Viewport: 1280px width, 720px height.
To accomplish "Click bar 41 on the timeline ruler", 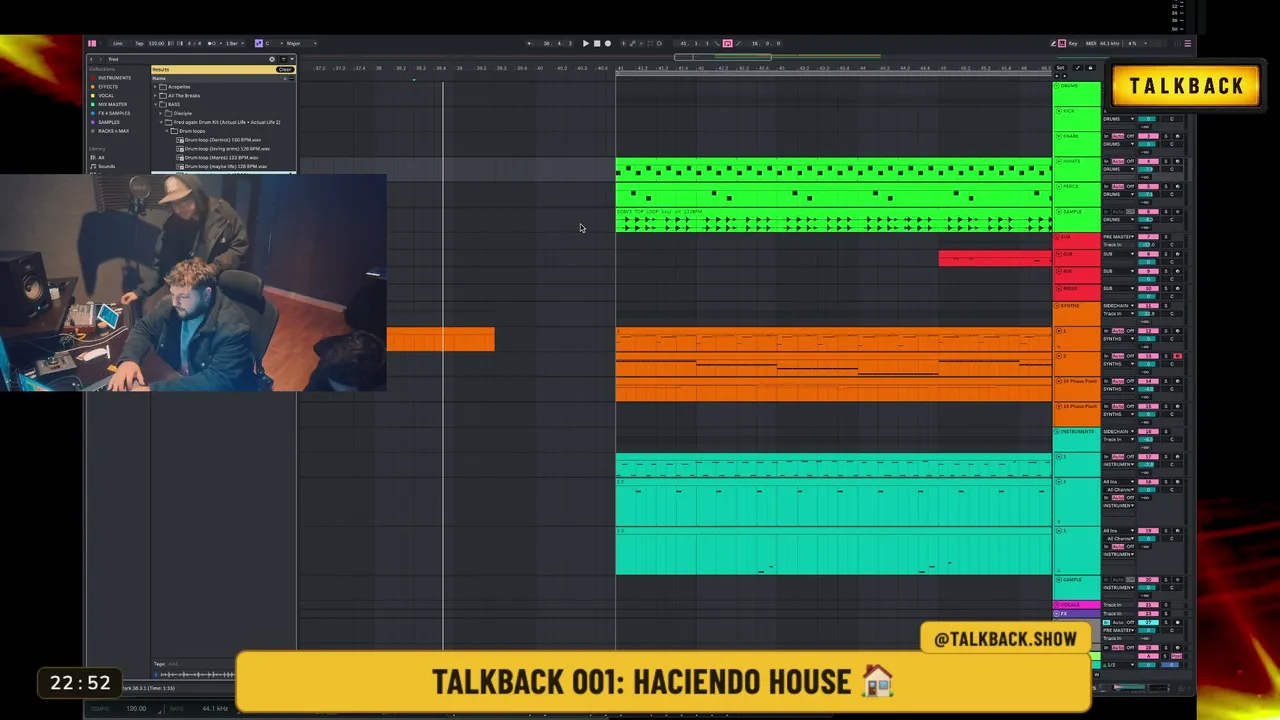I will coord(620,68).
